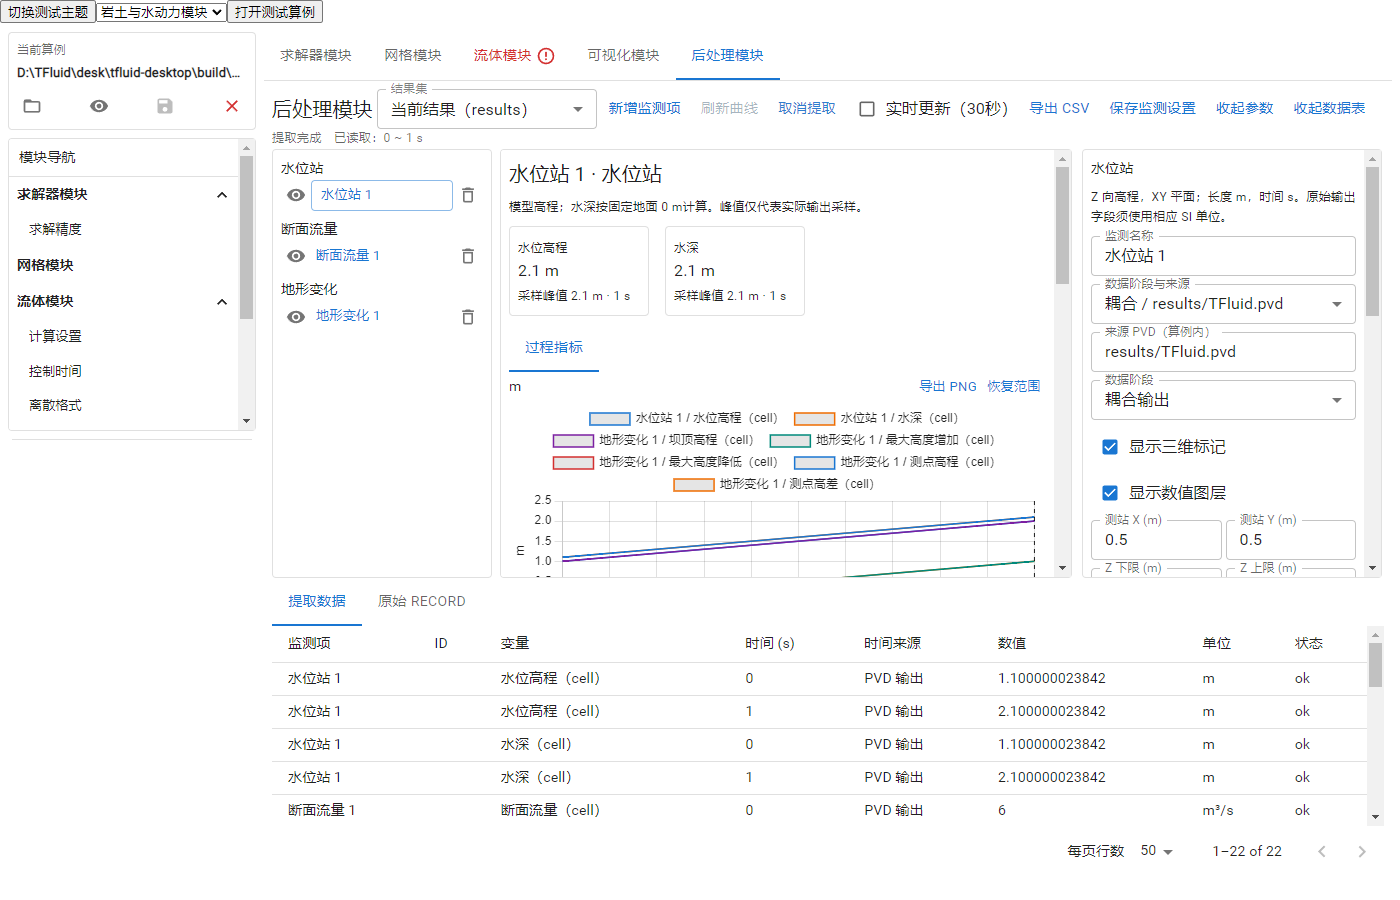Toggle legend swatch 水位站 1 / 水深
This screenshot has width=1400, height=900.
814,419
